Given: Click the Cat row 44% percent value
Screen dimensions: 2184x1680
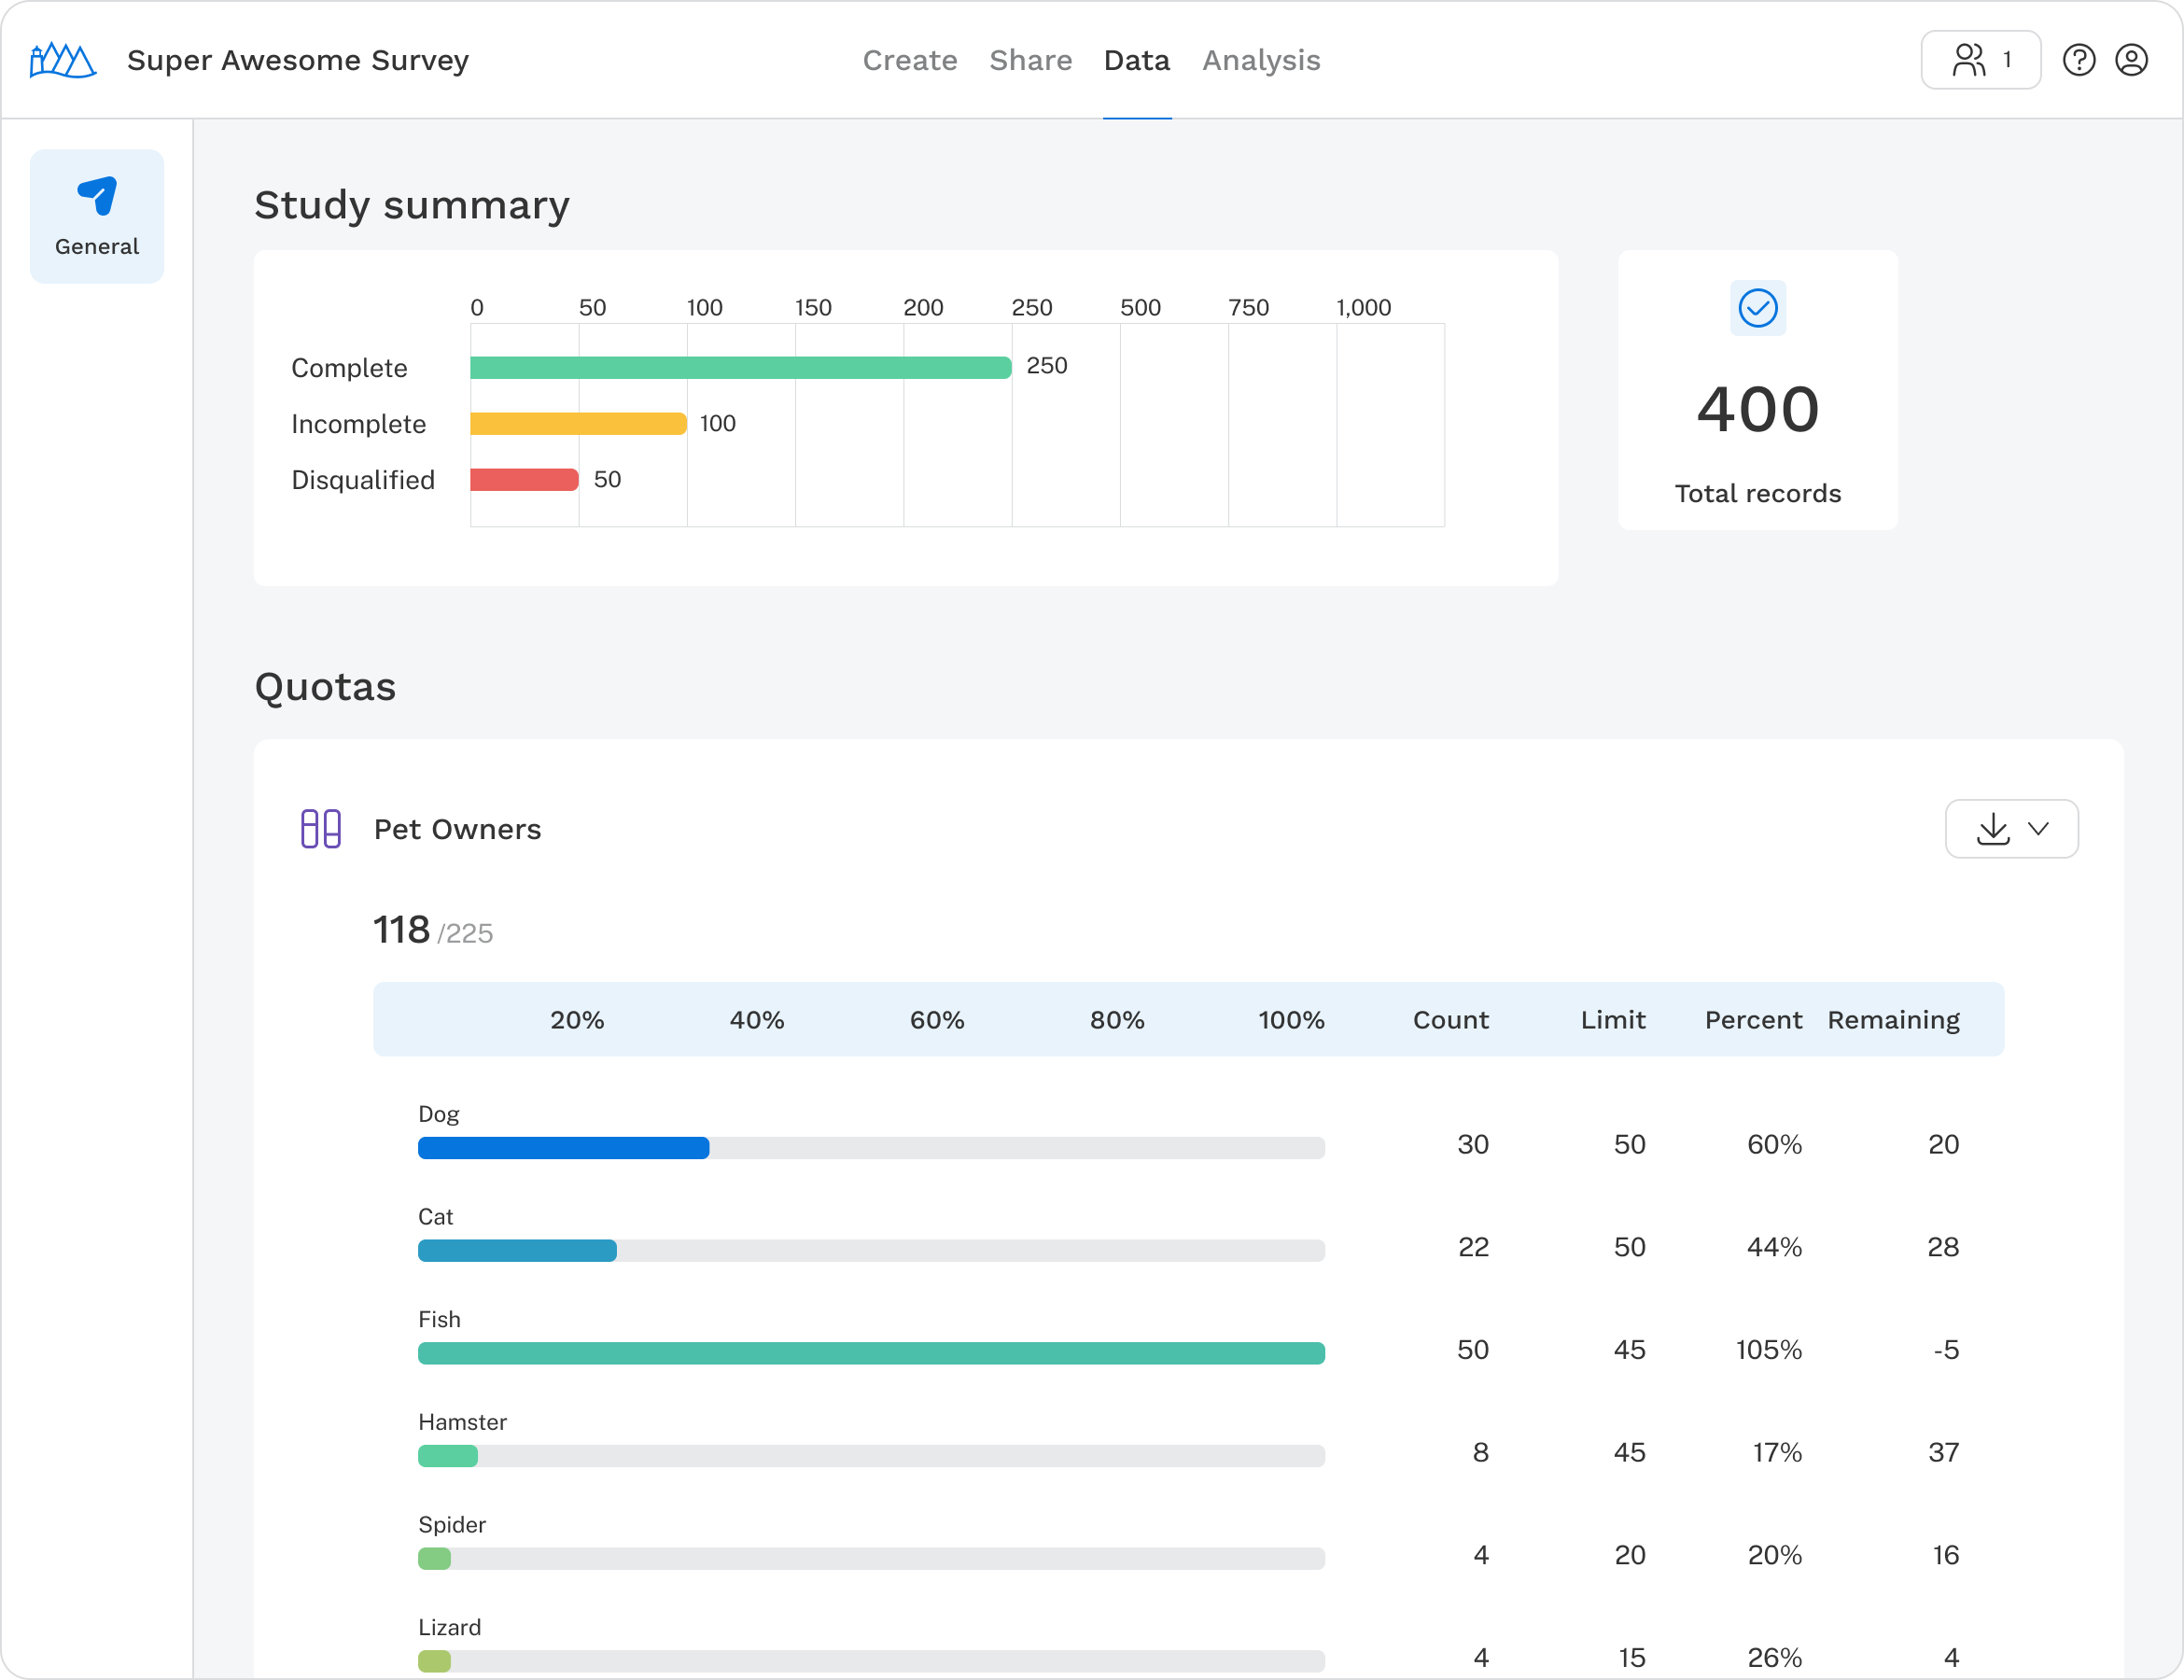Looking at the screenshot, I should coord(1774,1248).
